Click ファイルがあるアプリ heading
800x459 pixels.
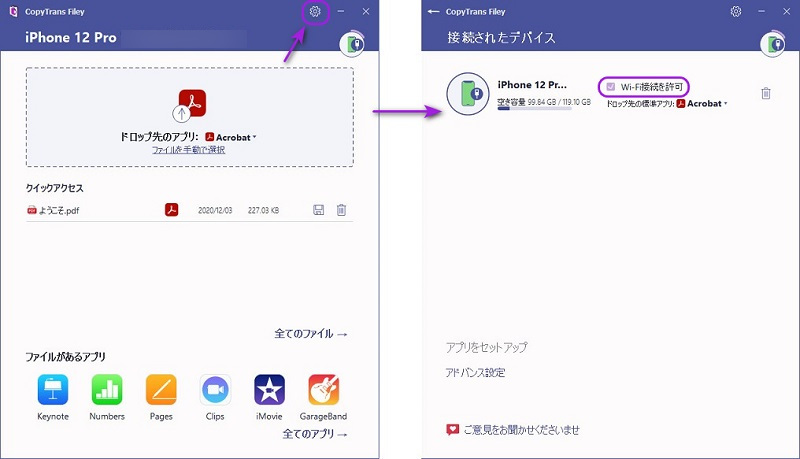(65, 356)
